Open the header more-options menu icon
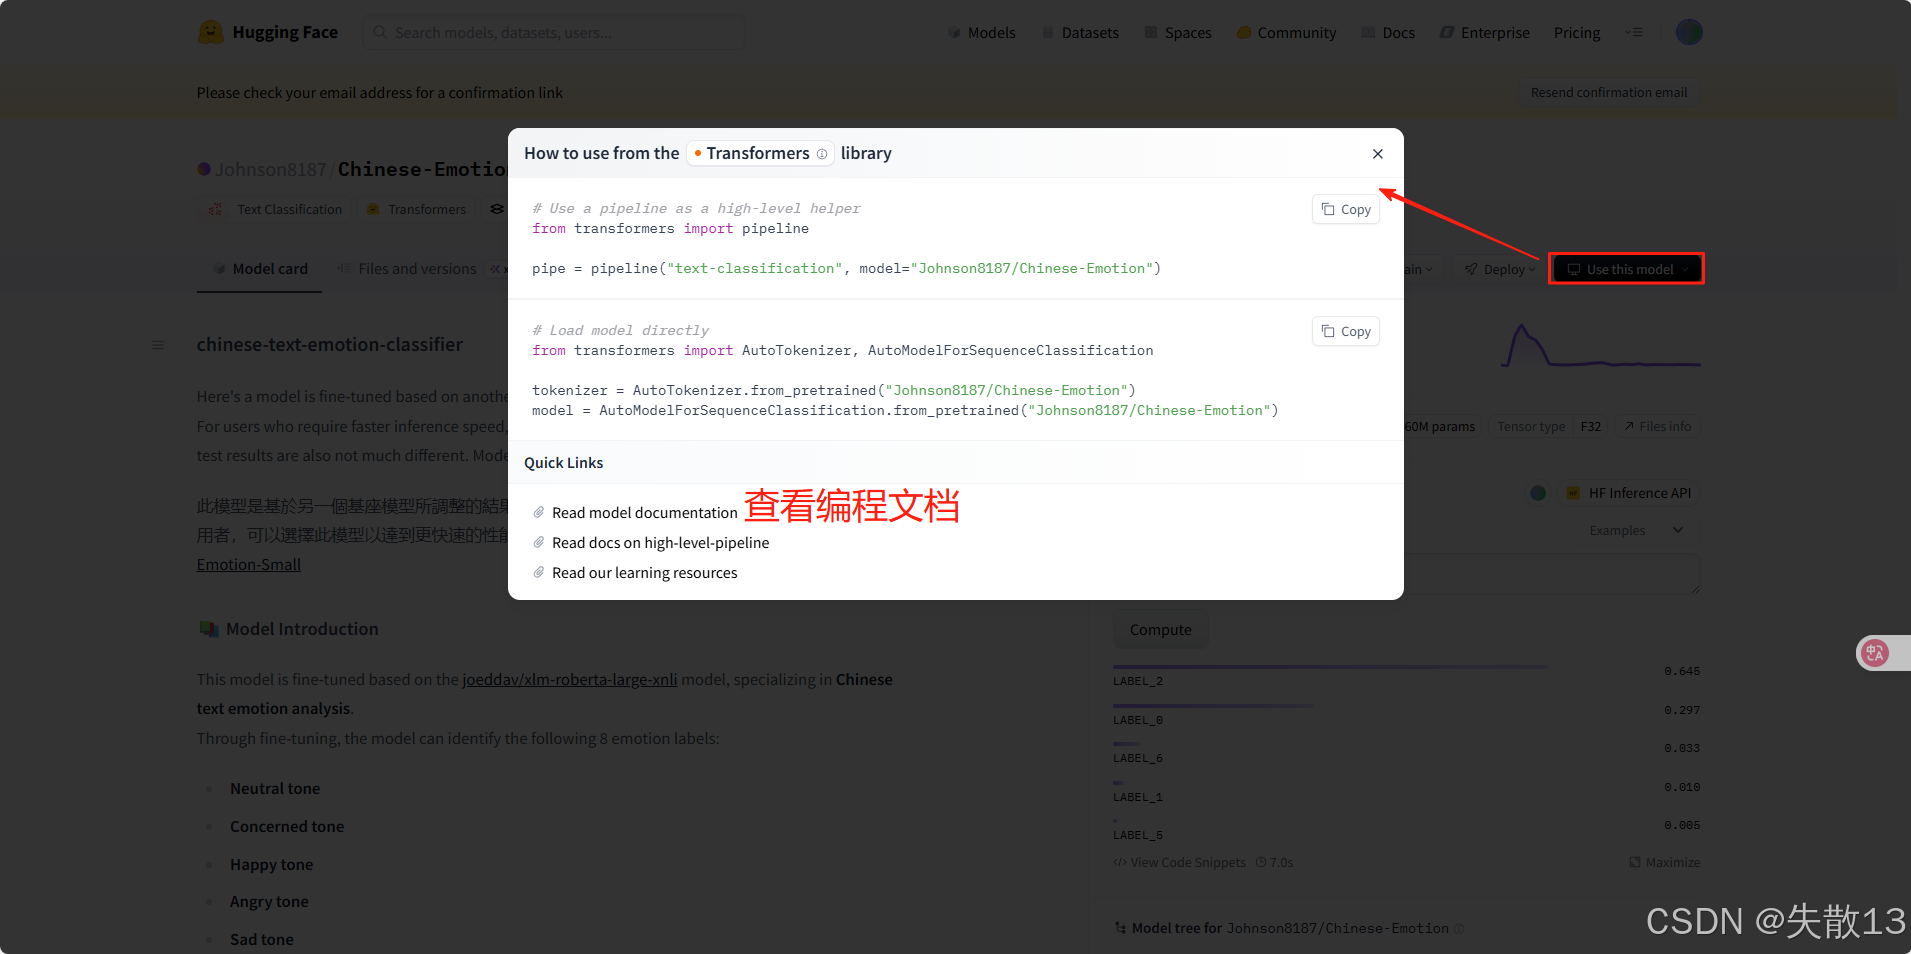The width and height of the screenshot is (1911, 954). 1634,32
